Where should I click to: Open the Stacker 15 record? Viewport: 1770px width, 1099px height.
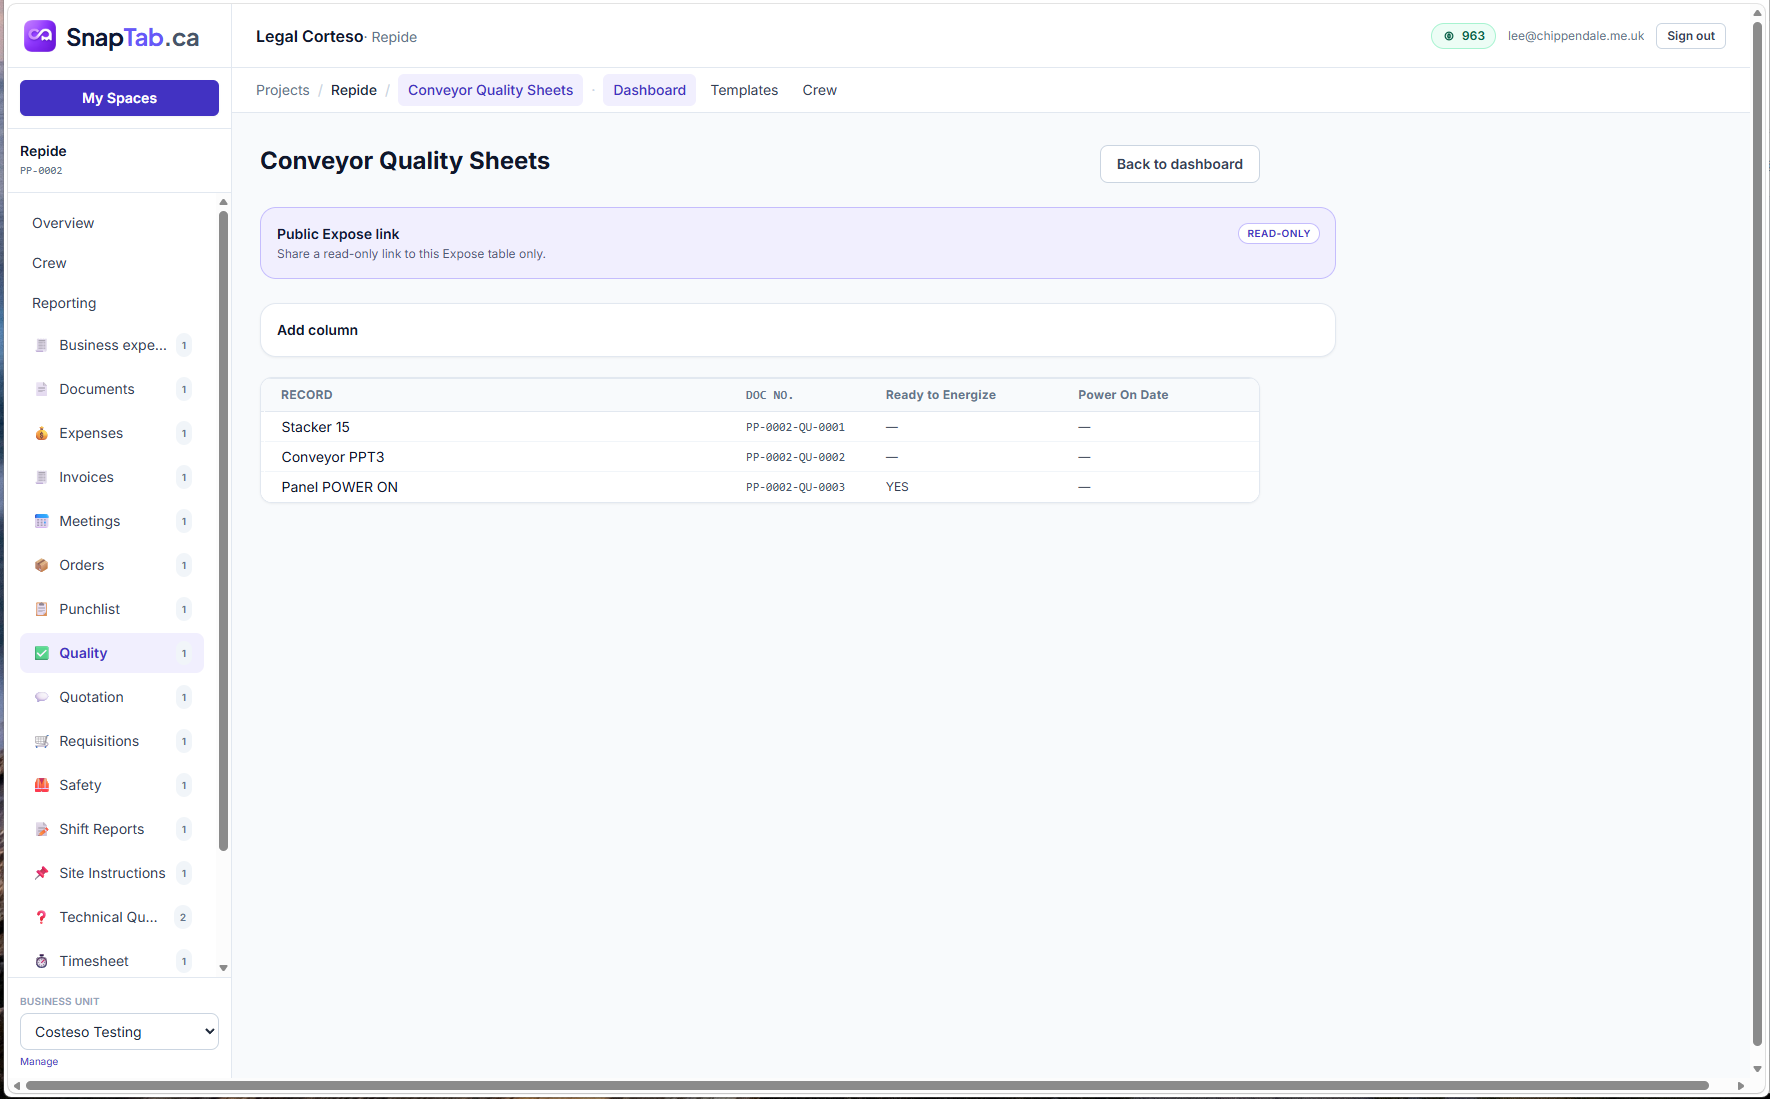(315, 427)
